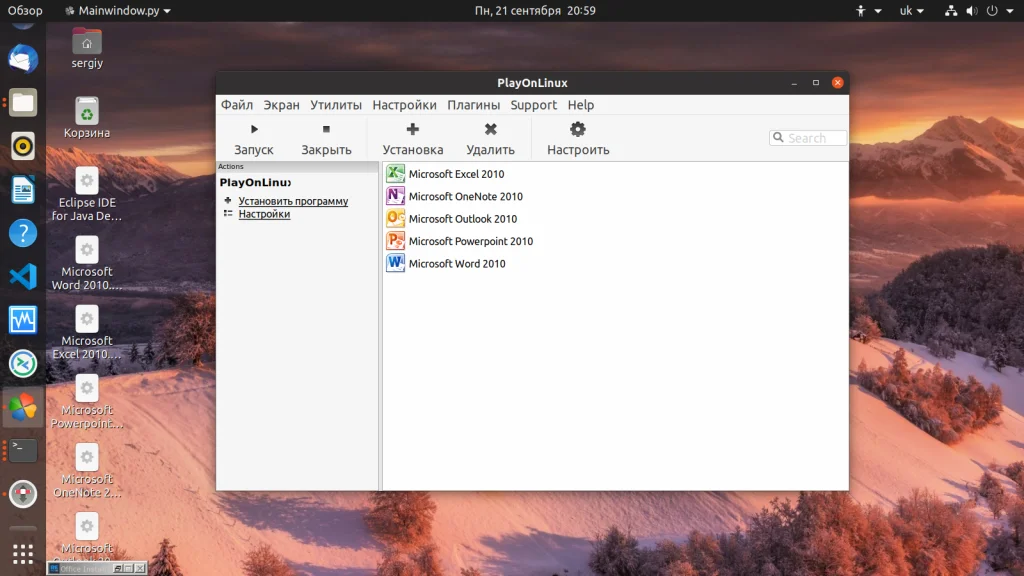Open the Плагины menu
The height and width of the screenshot is (576, 1024).
[x=473, y=105]
